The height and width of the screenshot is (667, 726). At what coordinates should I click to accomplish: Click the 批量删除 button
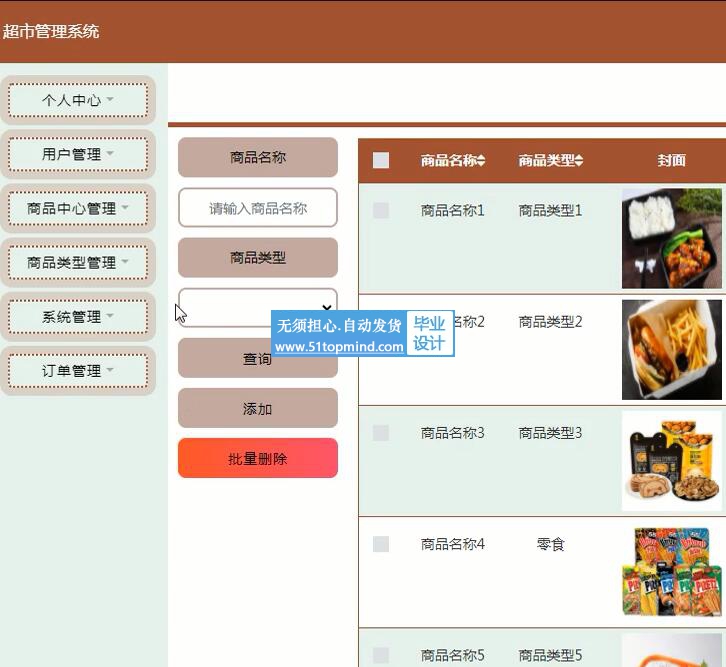point(258,458)
